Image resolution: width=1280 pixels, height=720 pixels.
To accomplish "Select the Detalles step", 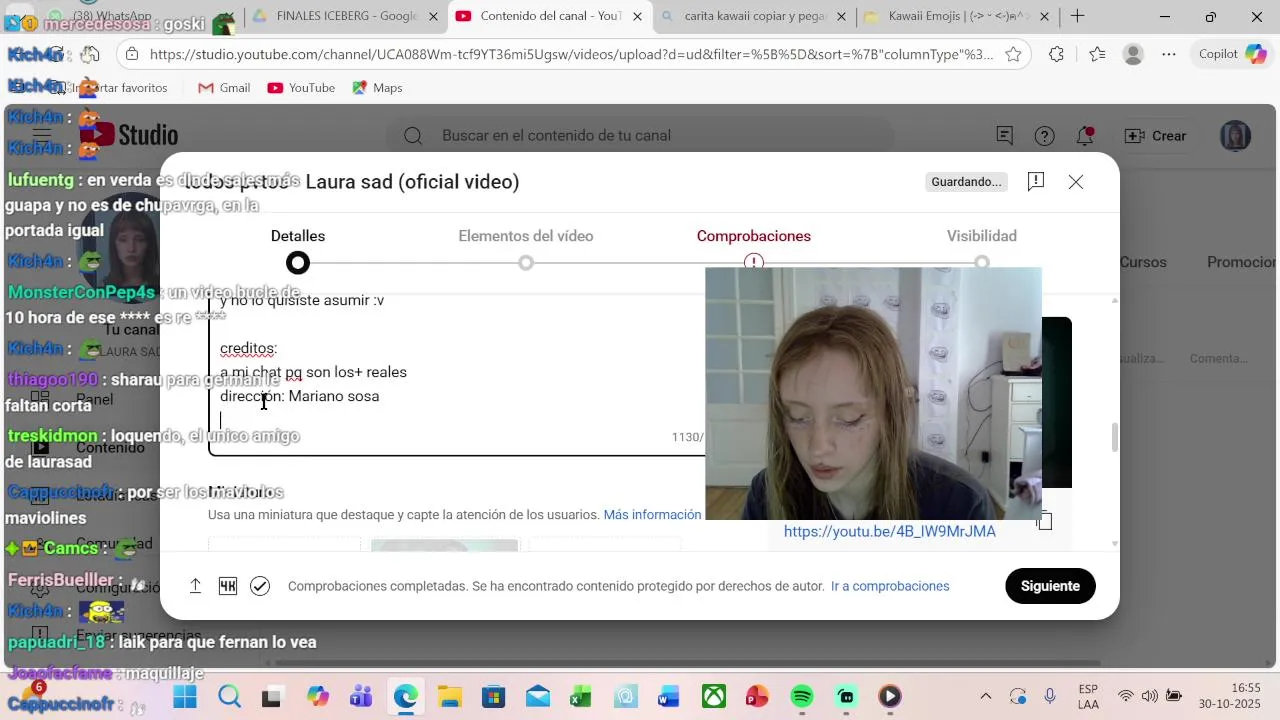I will (x=298, y=236).
